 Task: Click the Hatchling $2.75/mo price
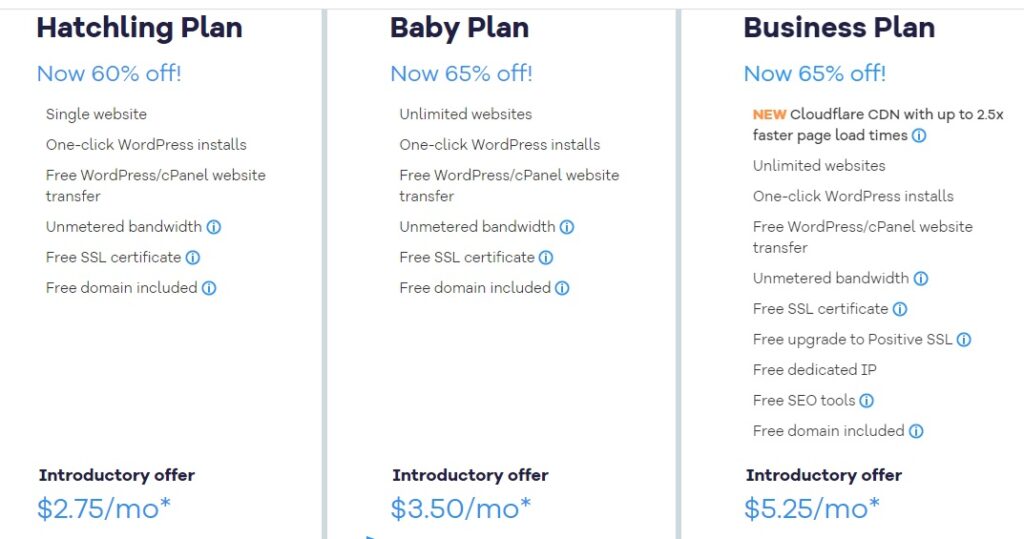tap(104, 508)
